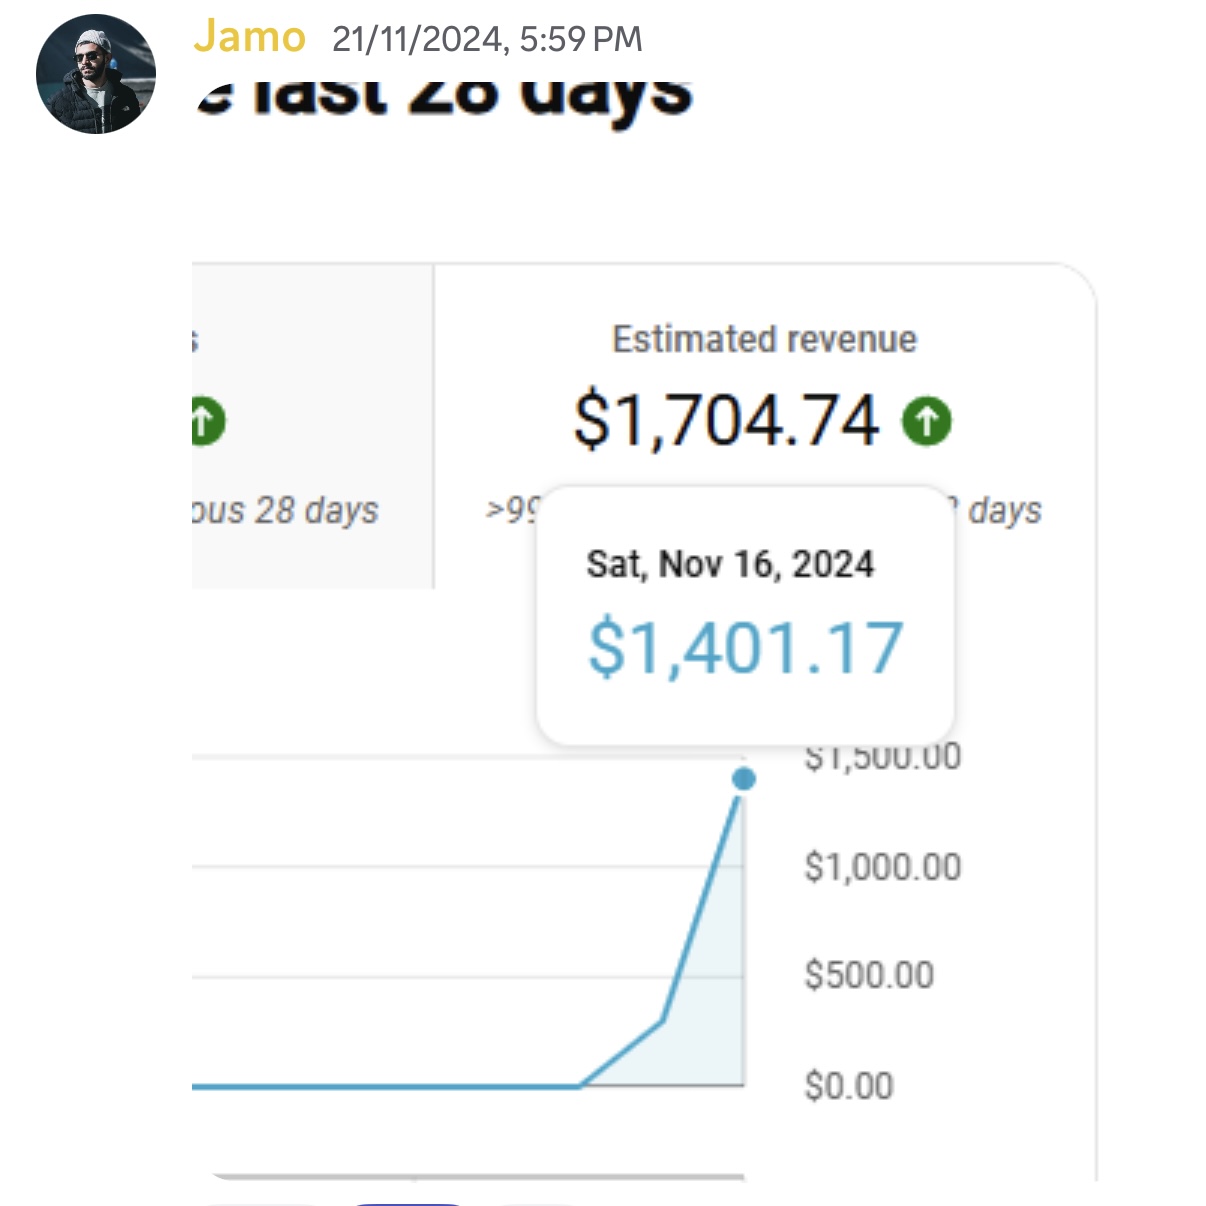Click the $1,000.00 axis label

pos(883,866)
